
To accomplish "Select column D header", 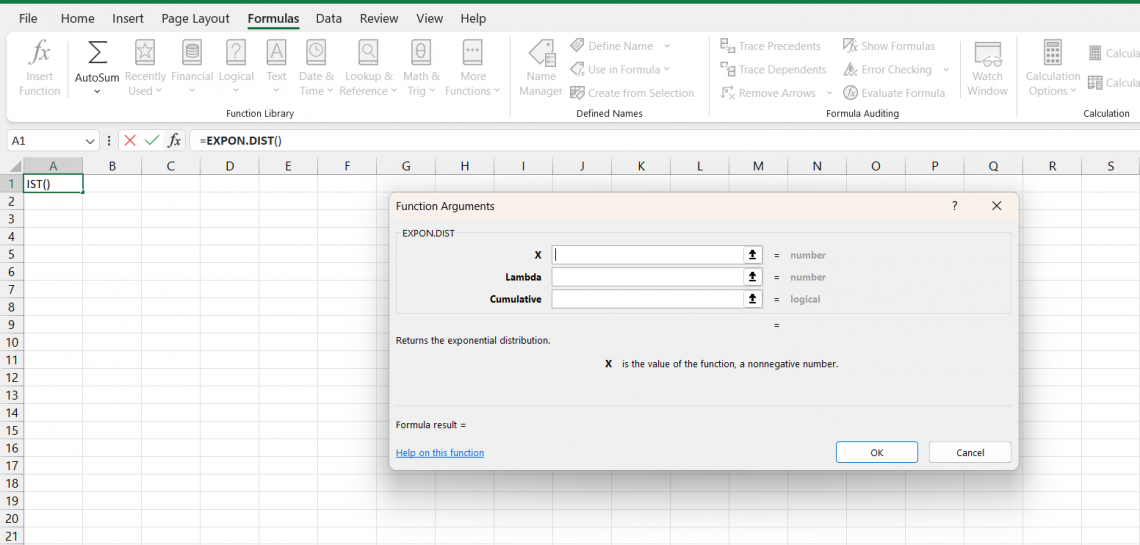I will tap(229, 166).
